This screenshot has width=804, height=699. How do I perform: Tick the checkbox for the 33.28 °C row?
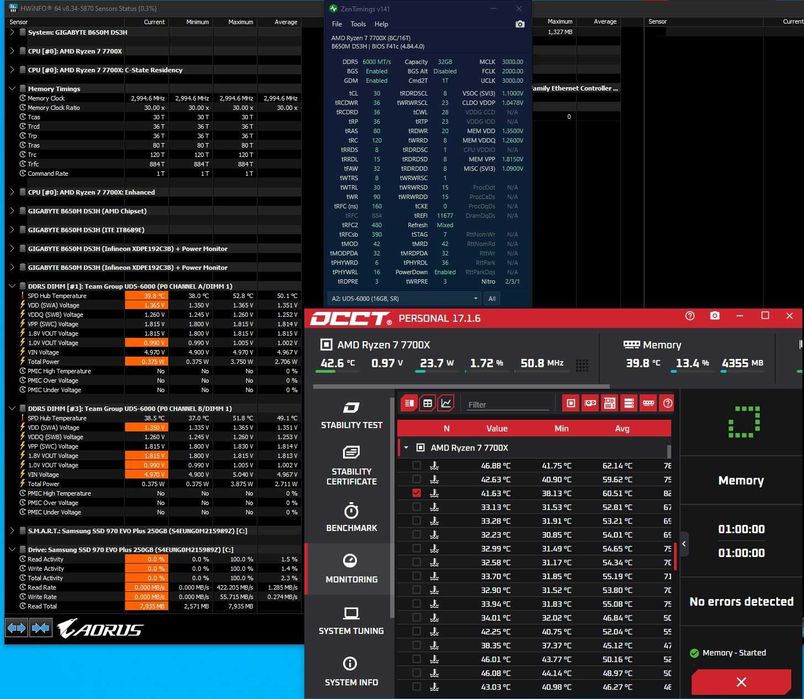416,521
